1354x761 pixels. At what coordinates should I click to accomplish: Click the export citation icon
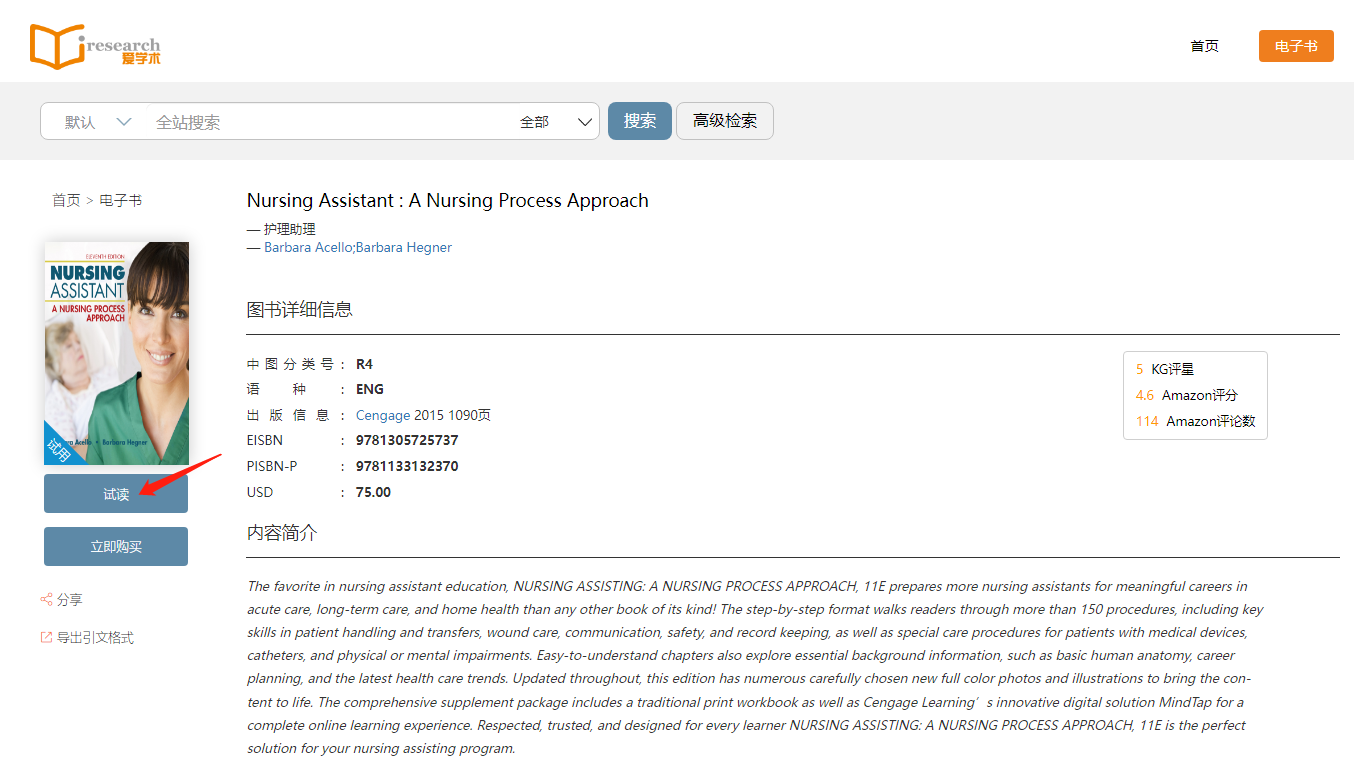point(46,637)
